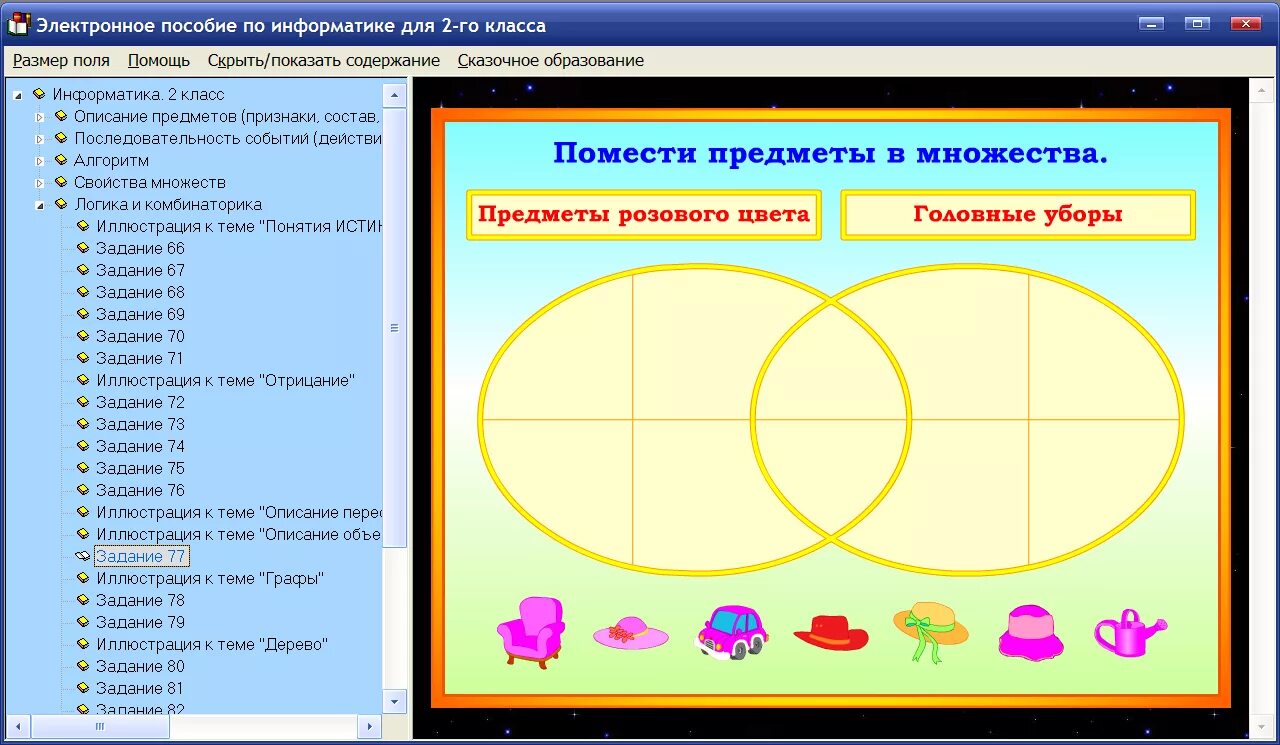Click the Головные уборы set label

point(1018,214)
